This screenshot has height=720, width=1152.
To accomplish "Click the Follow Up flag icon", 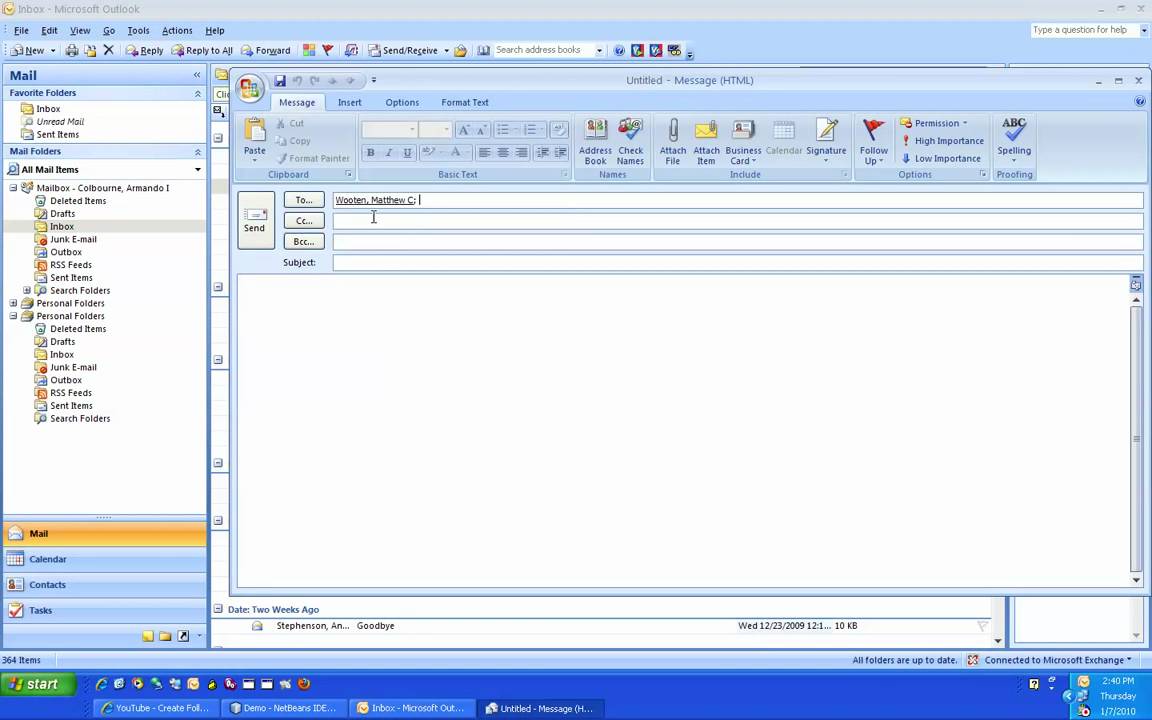I will (874, 142).
